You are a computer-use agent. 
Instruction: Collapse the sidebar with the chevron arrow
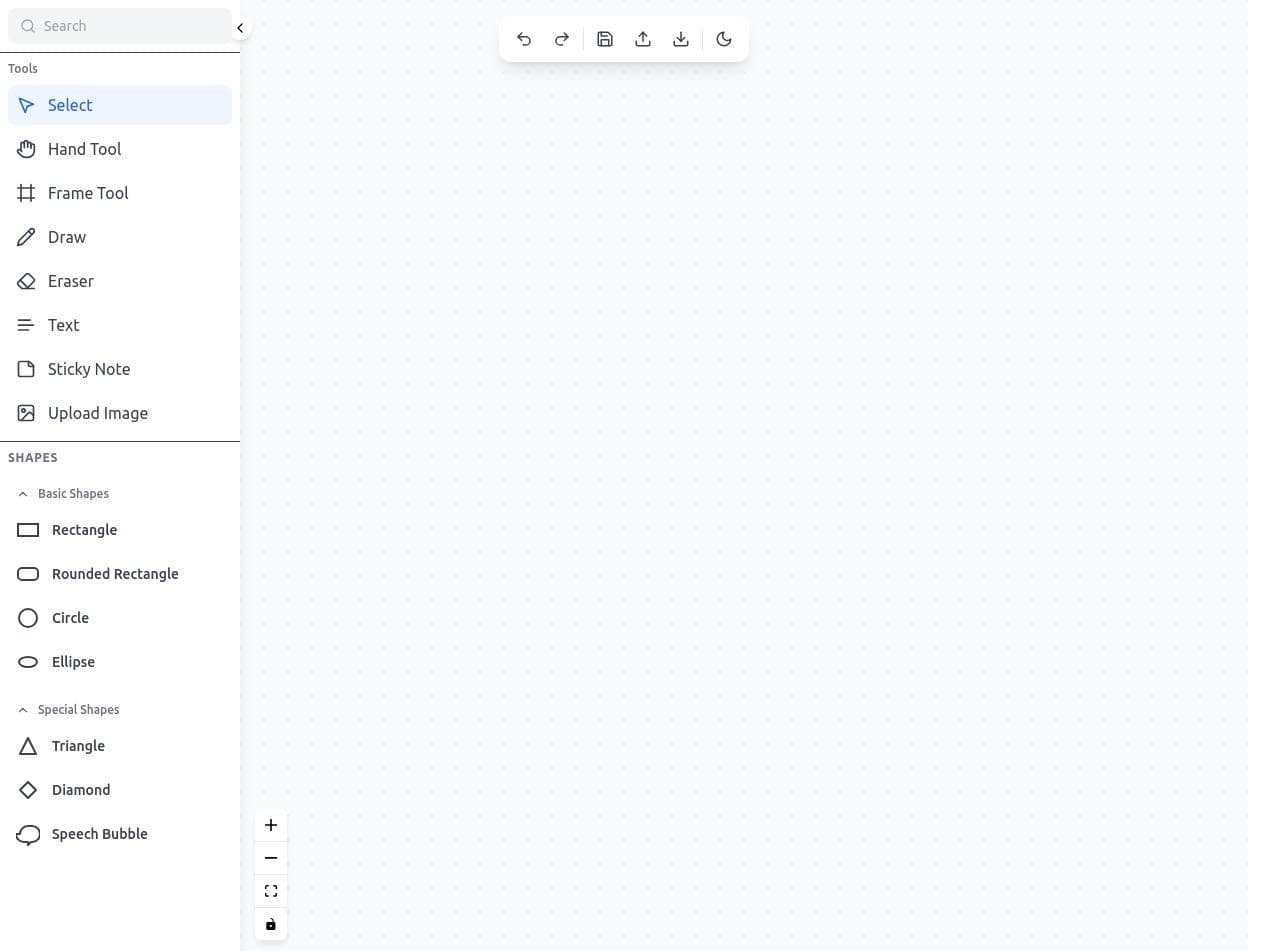[240, 28]
